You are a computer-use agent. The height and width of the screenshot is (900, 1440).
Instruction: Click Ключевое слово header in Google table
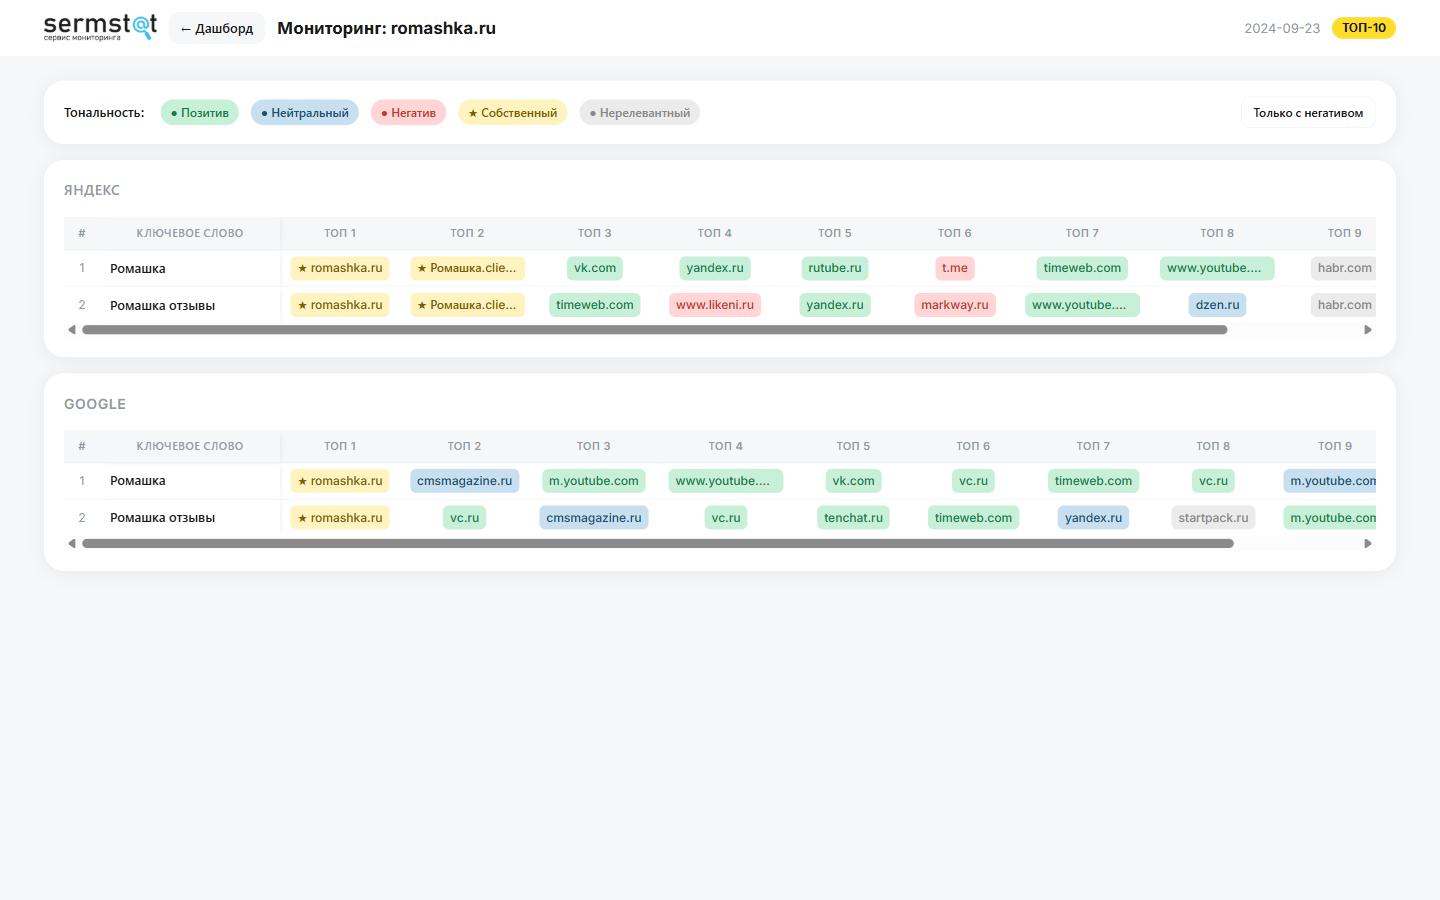(190, 446)
